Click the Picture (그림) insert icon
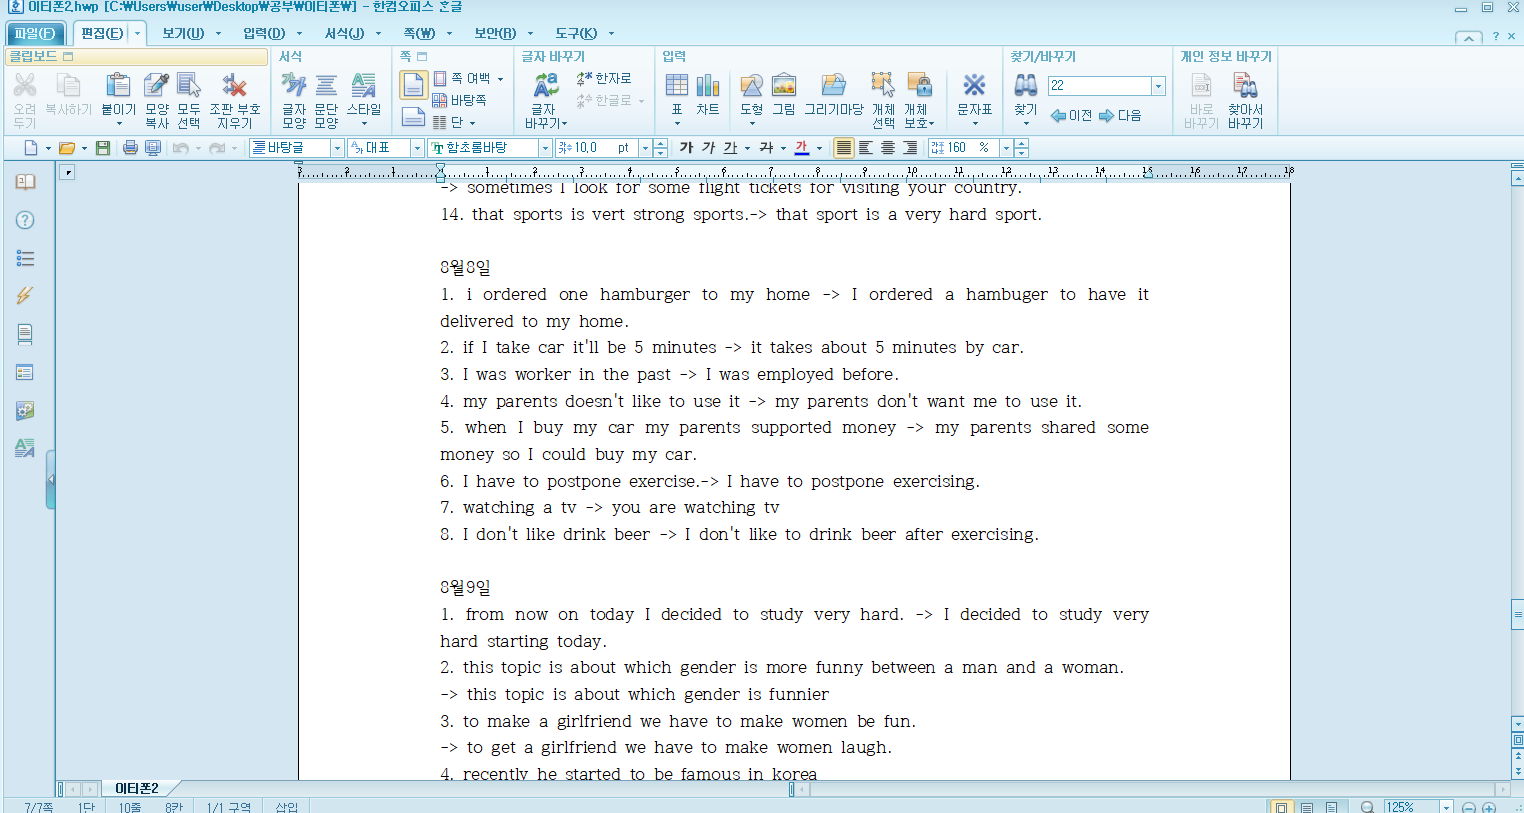 point(784,88)
